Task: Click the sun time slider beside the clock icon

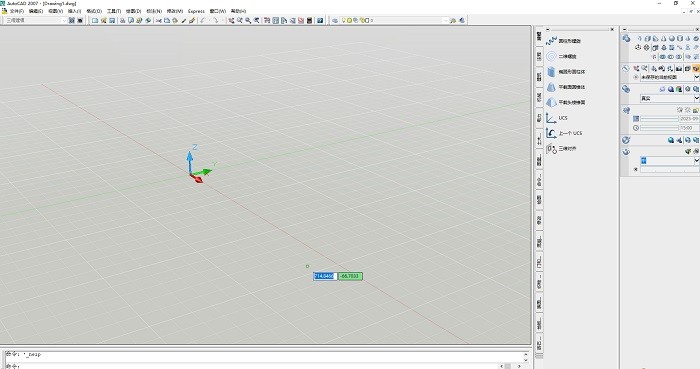Action: point(659,128)
